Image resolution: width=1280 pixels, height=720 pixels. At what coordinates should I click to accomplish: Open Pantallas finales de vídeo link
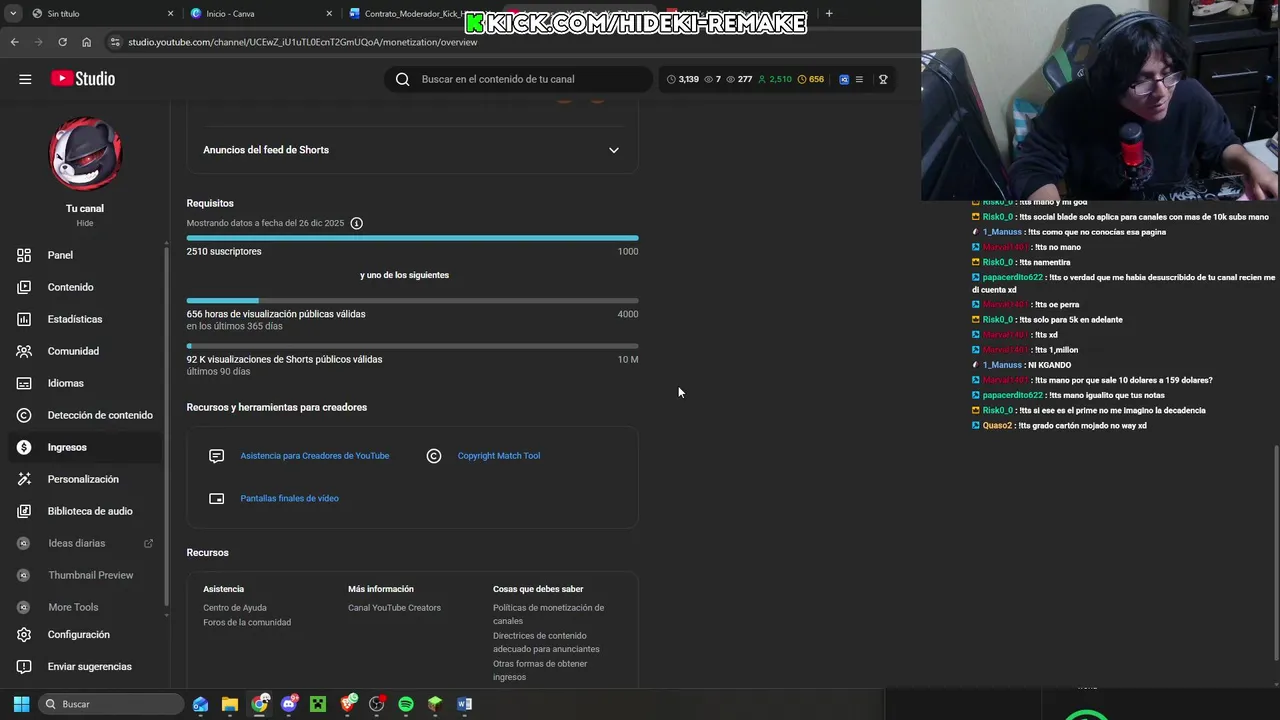pos(289,498)
